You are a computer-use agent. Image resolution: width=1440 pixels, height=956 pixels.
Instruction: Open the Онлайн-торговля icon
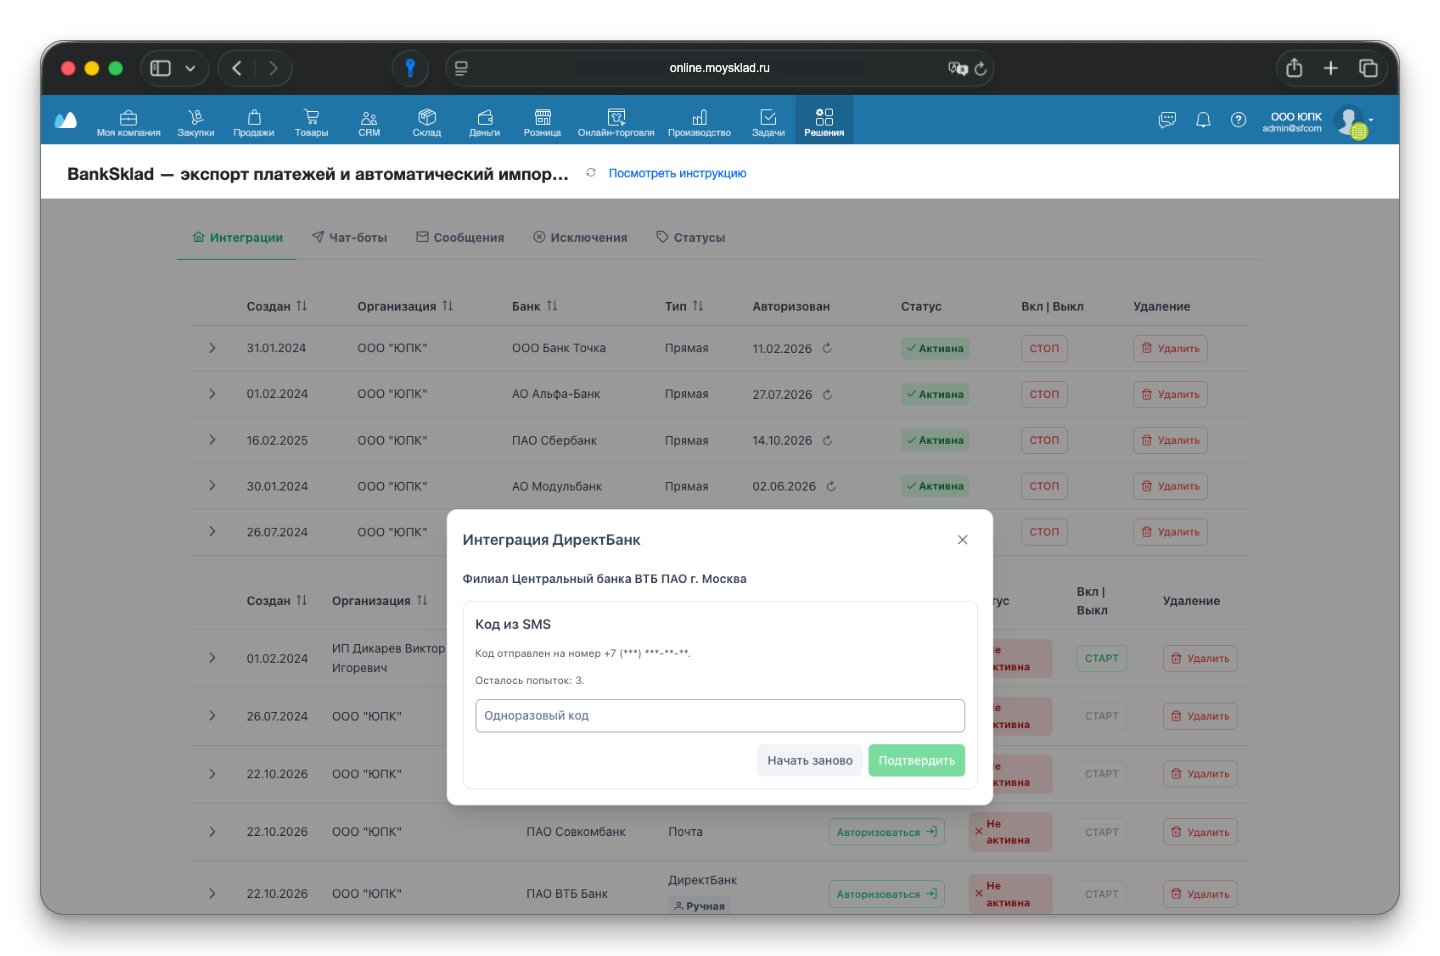point(616,117)
